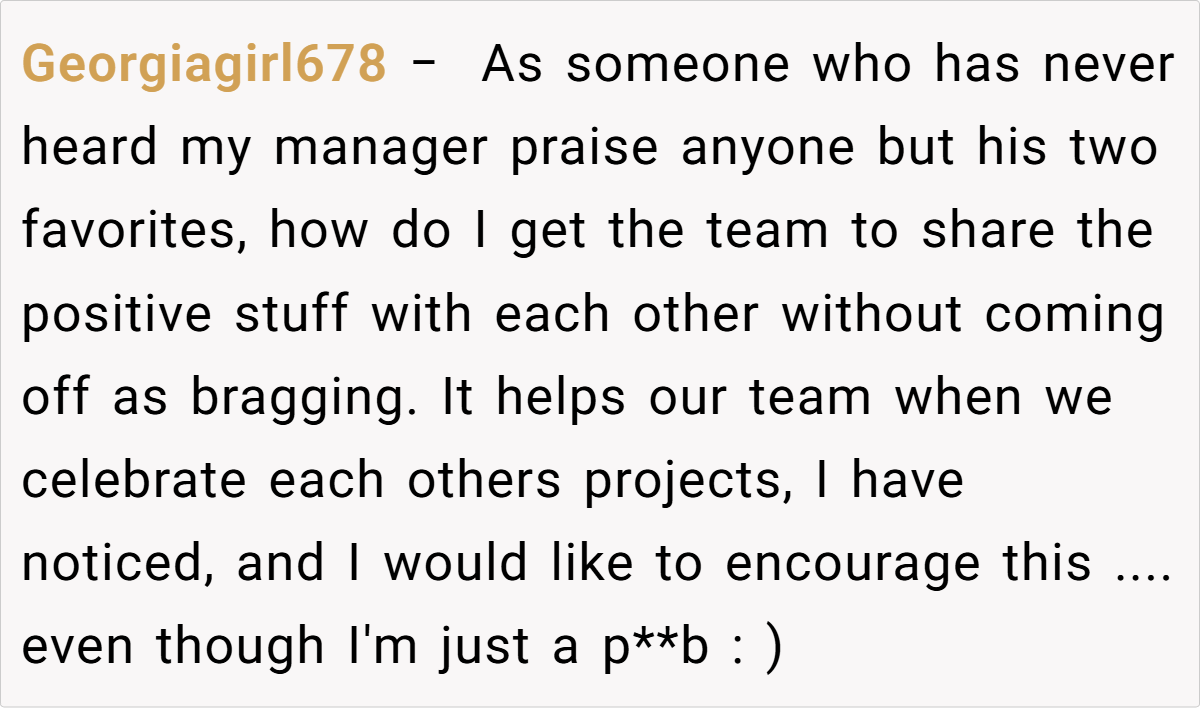Click the Georgiagirl678 username link
The image size is (1200, 708).
(x=203, y=66)
